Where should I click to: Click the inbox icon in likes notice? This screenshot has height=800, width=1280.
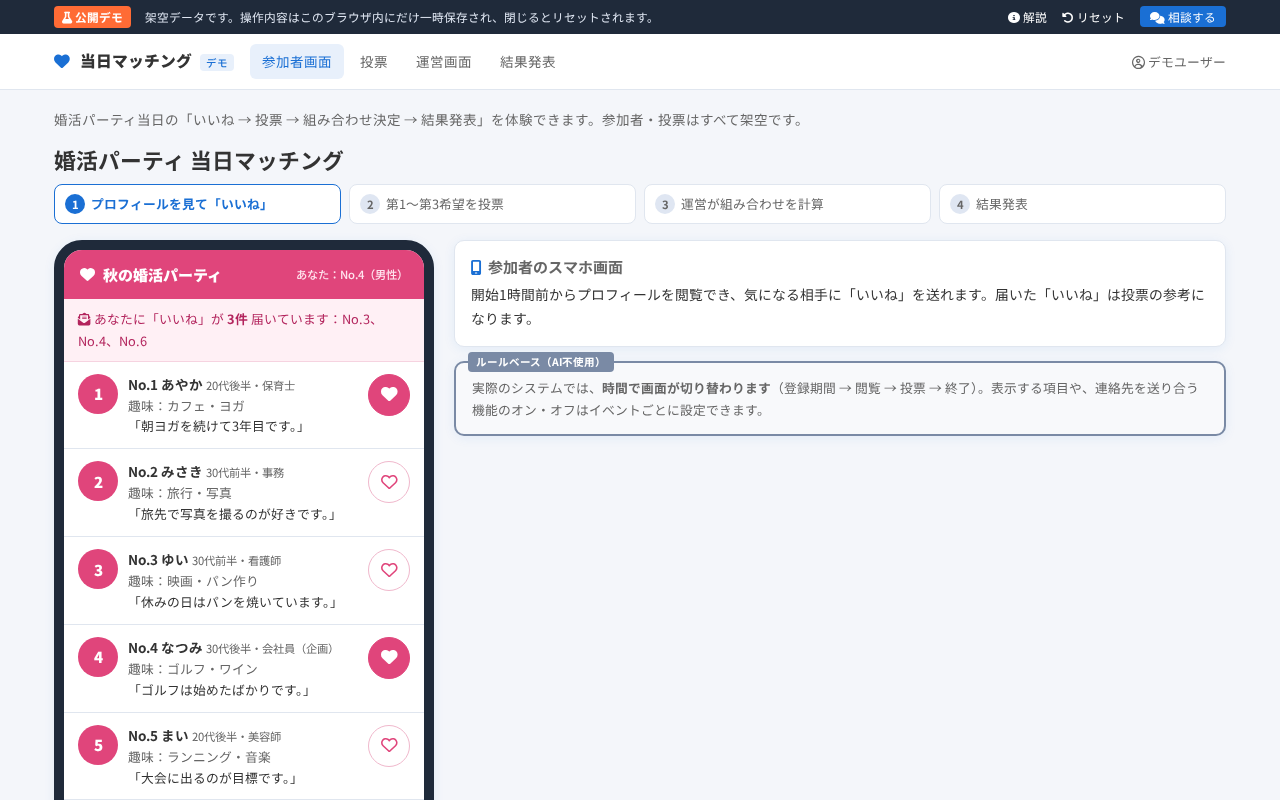point(84,319)
